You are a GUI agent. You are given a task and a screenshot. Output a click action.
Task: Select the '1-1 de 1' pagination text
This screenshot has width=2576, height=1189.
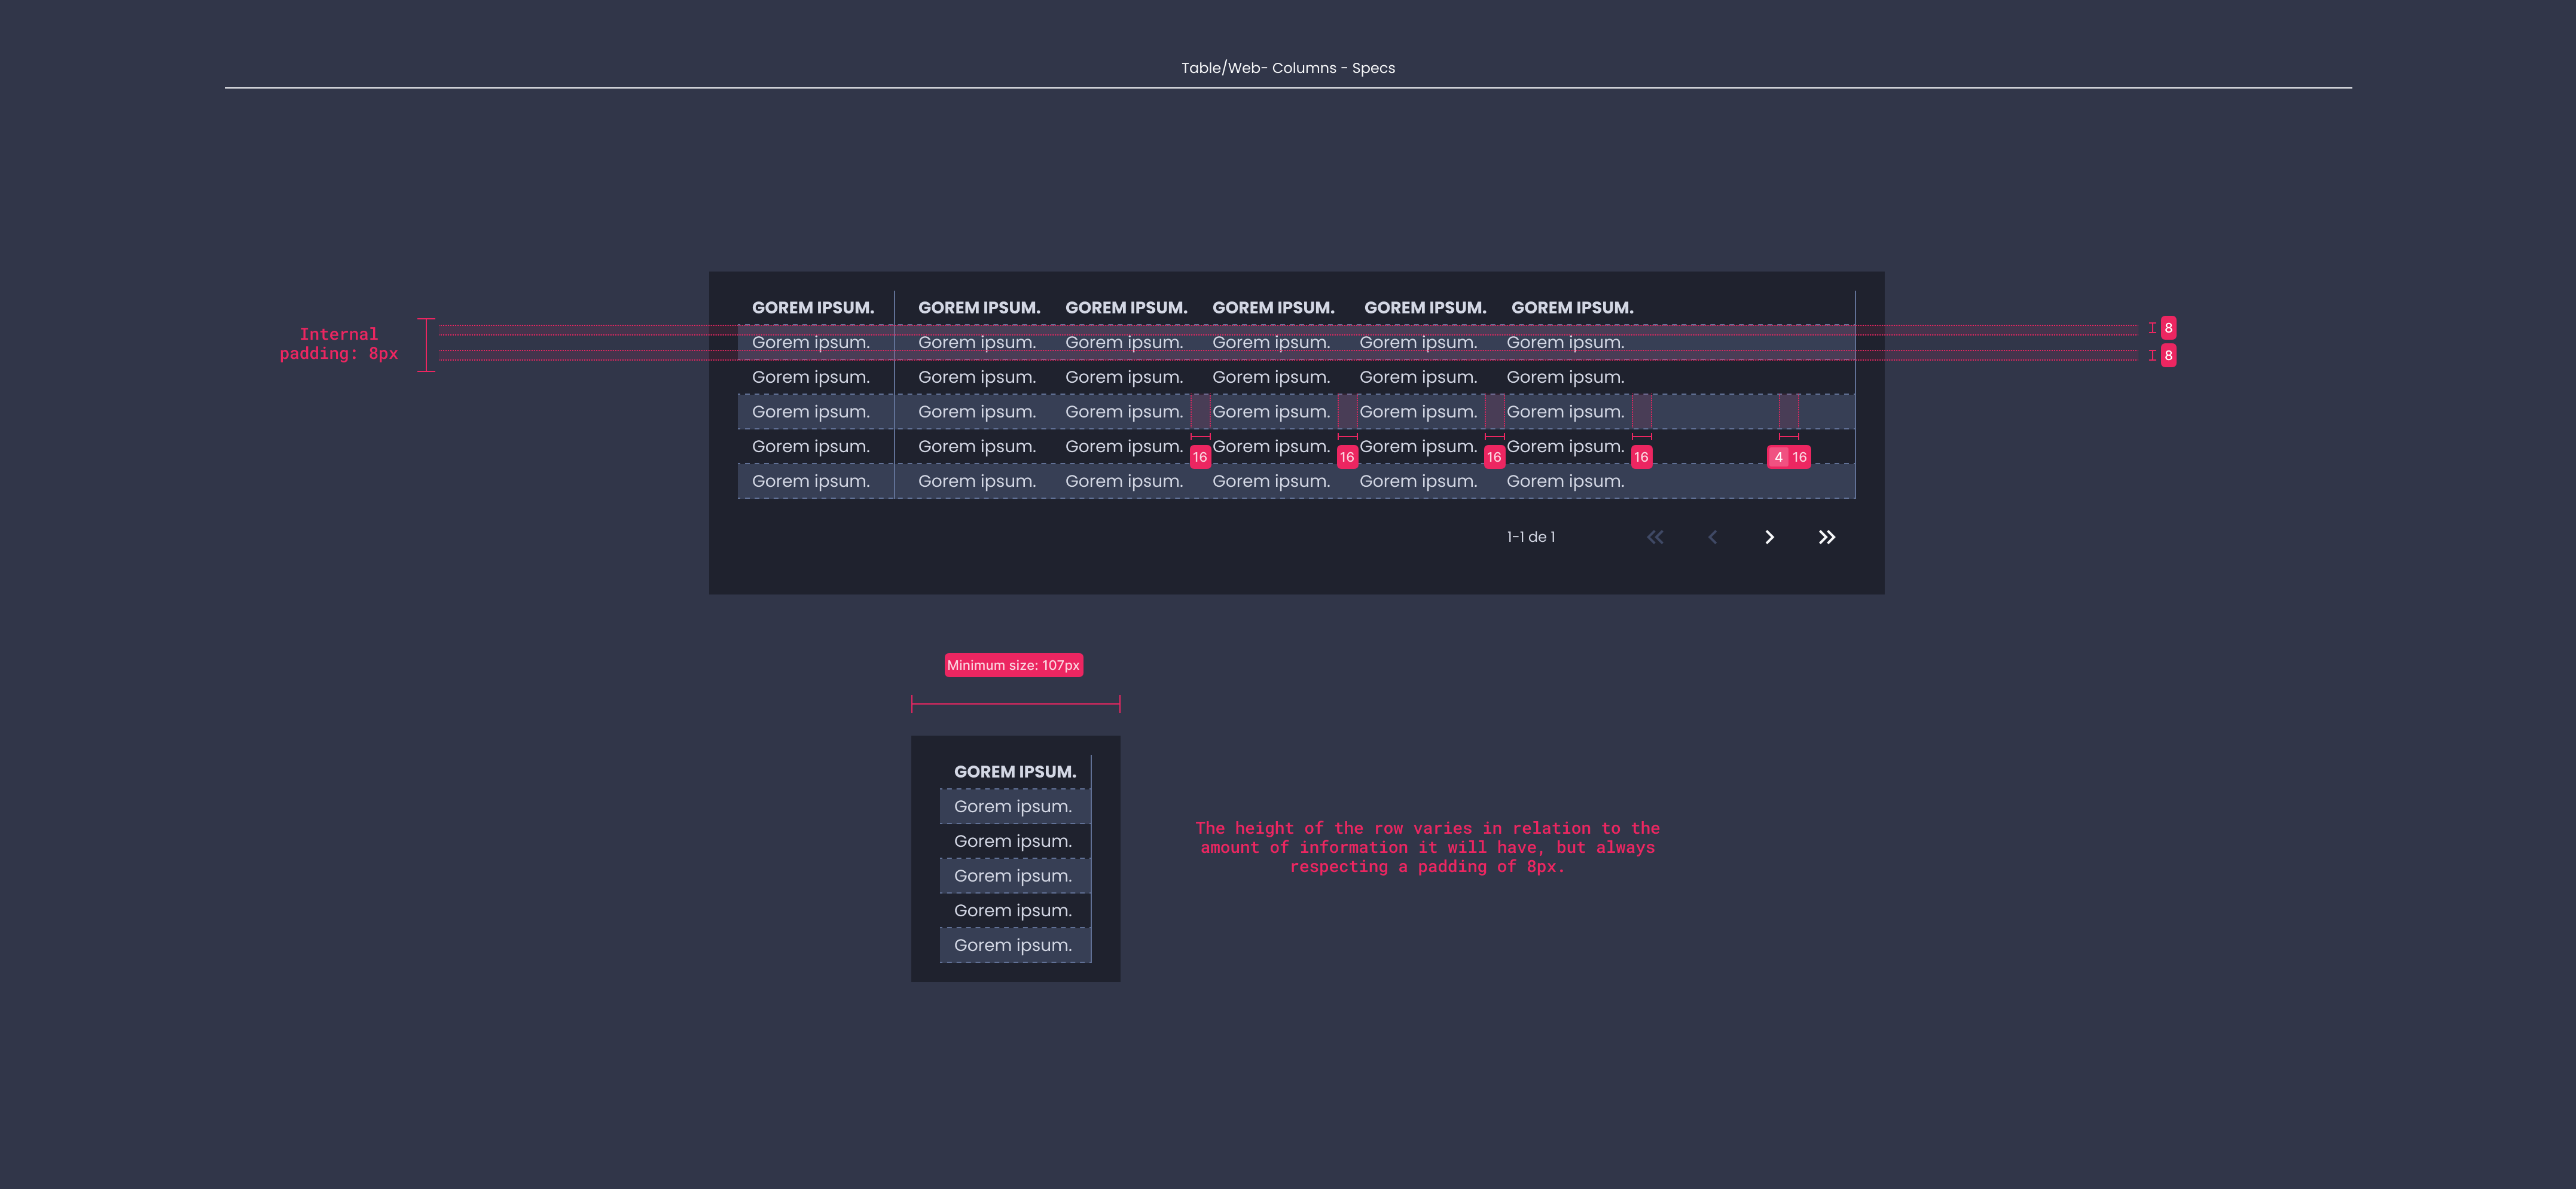1531,537
